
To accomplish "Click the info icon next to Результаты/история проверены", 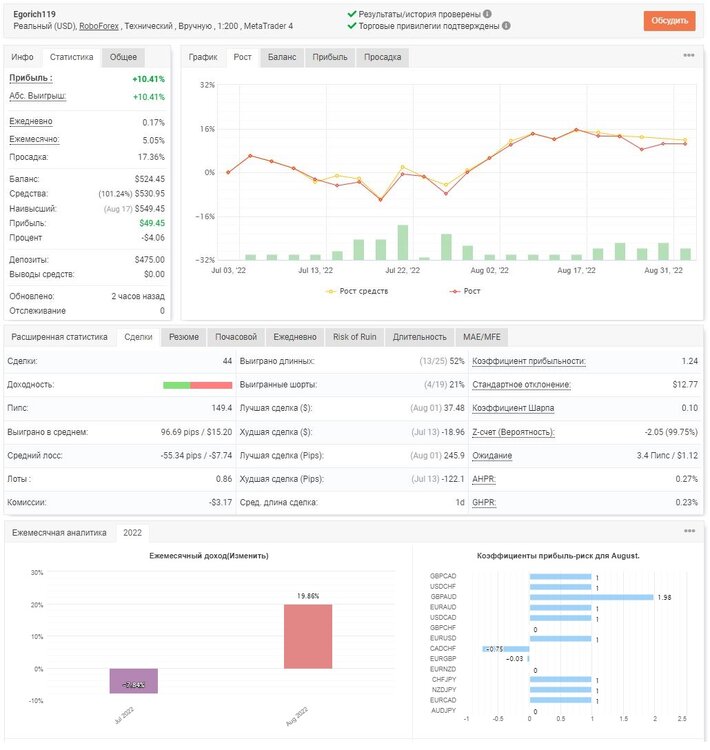I will 487,14.
